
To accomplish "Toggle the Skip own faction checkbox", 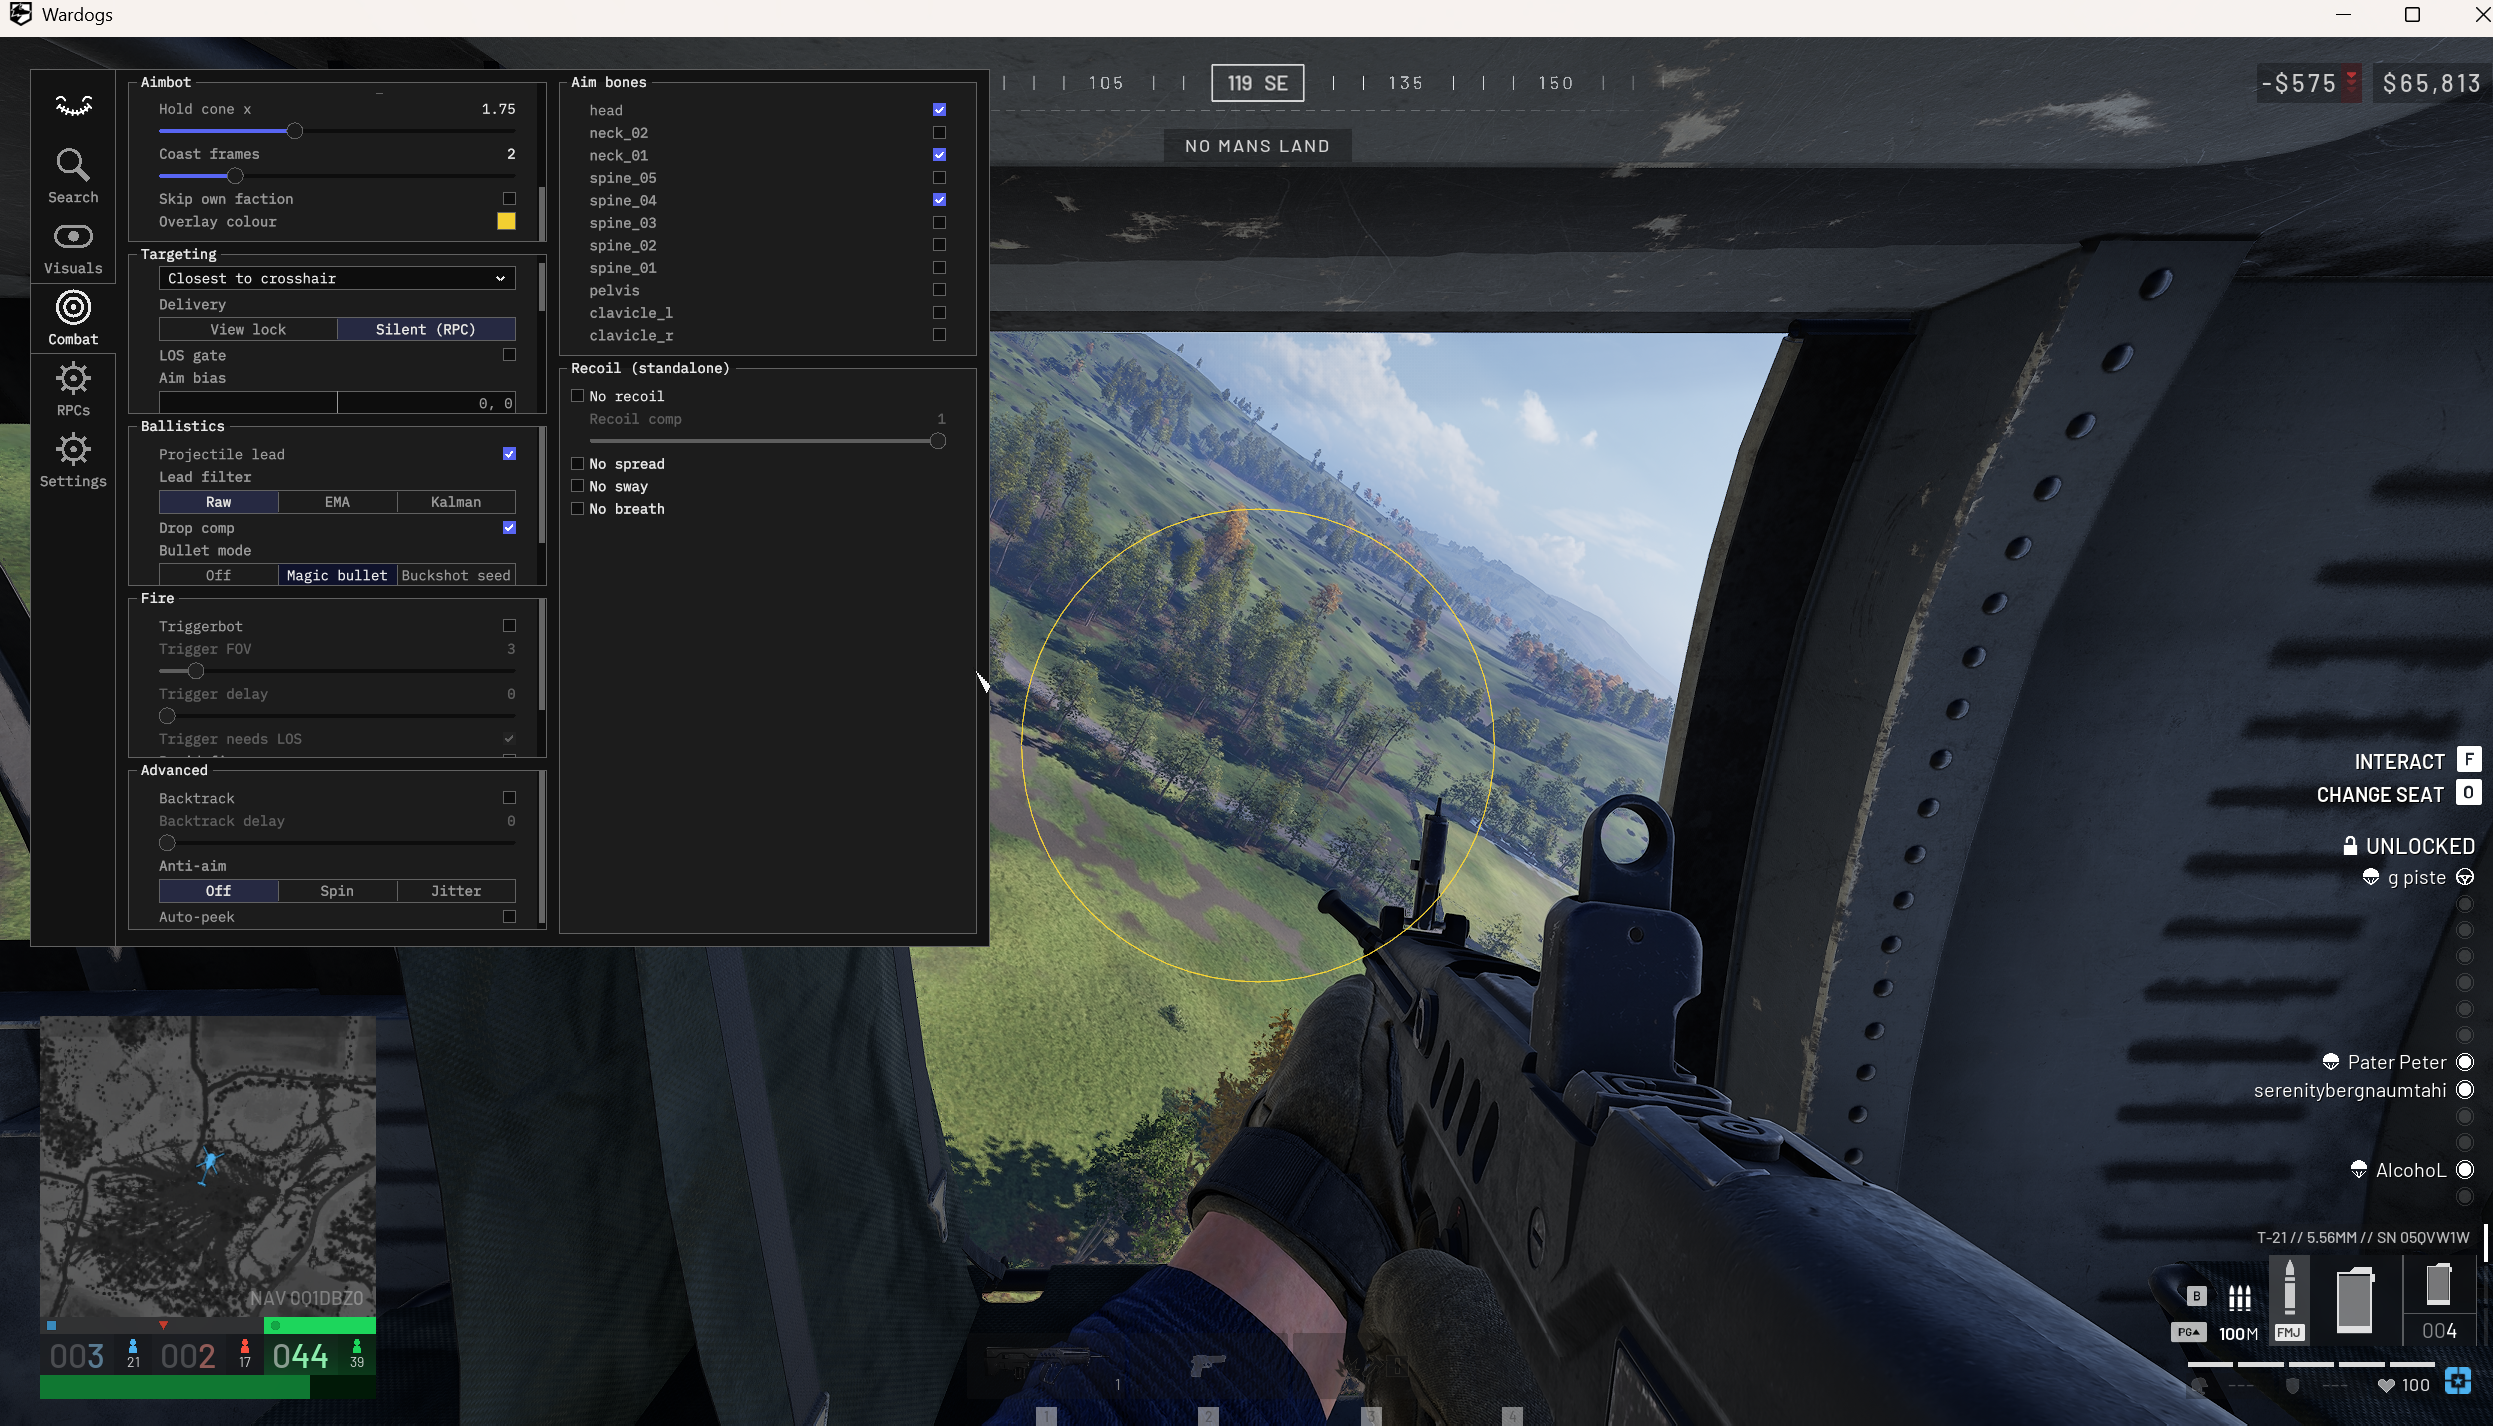I will coord(509,199).
